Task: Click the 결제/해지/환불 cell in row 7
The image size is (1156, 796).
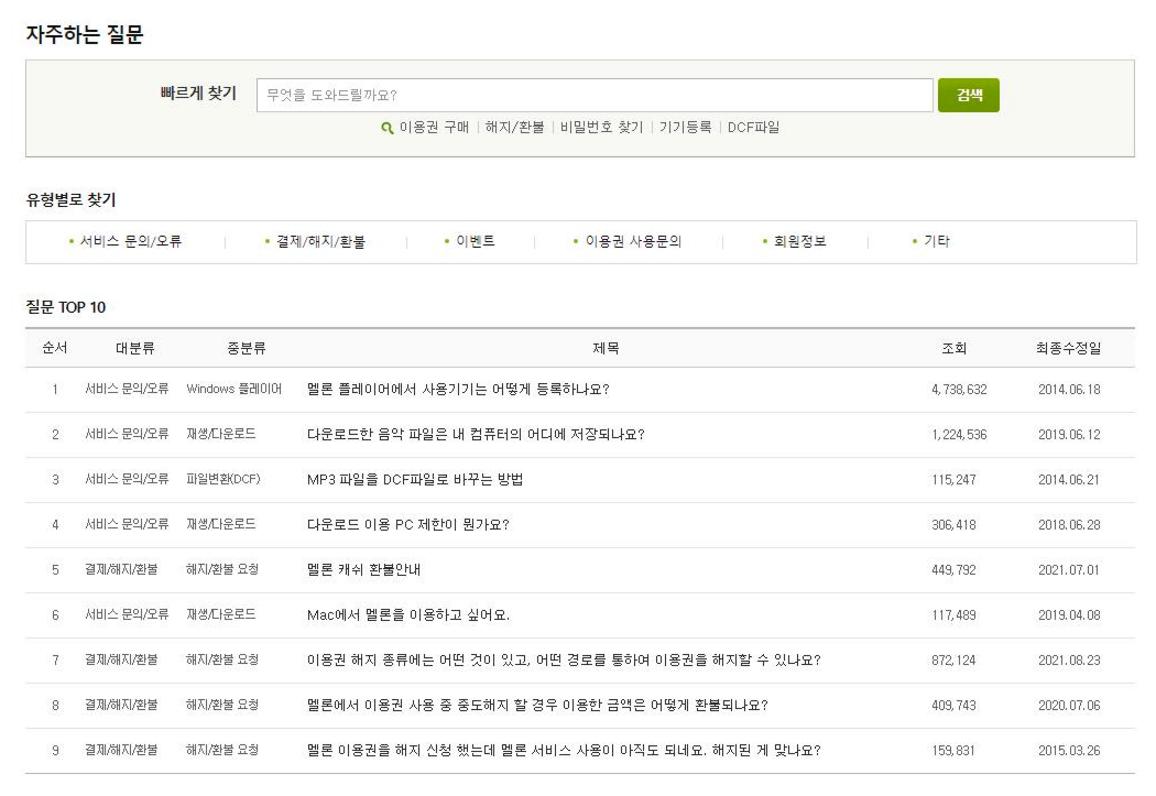Action: coord(121,660)
